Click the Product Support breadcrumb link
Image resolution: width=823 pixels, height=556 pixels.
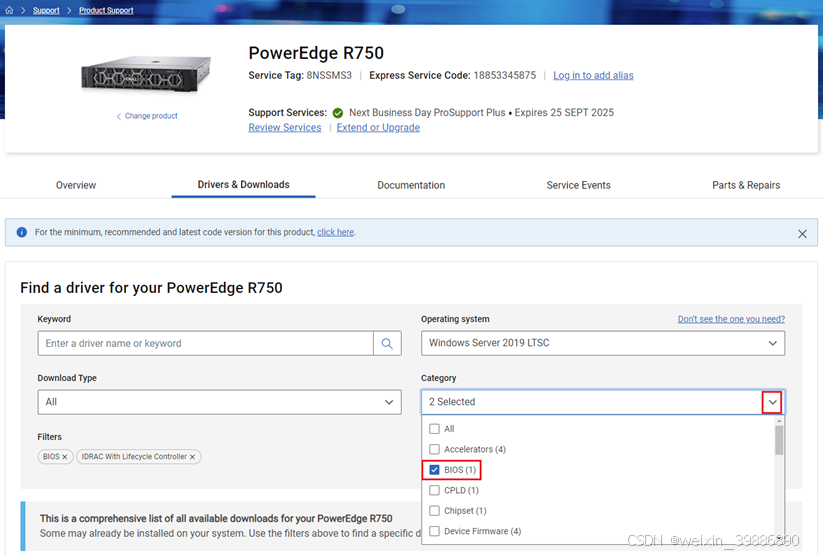pyautogui.click(x=106, y=11)
